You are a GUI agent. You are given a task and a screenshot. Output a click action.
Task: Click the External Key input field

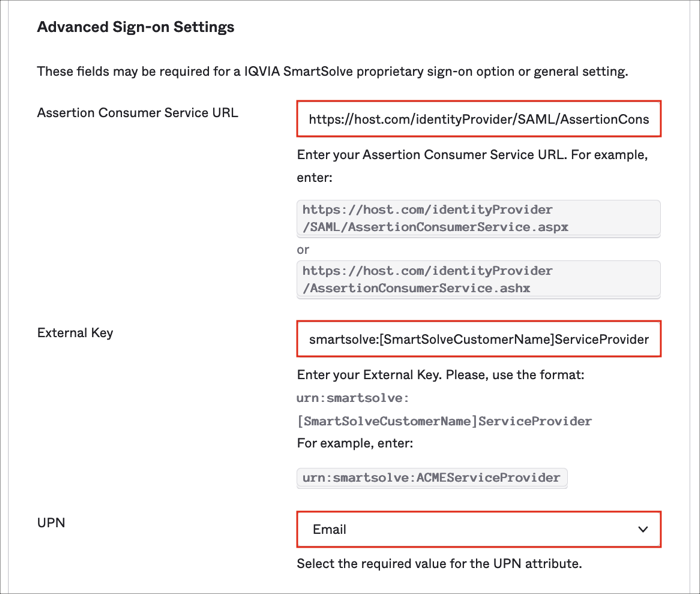coord(478,339)
